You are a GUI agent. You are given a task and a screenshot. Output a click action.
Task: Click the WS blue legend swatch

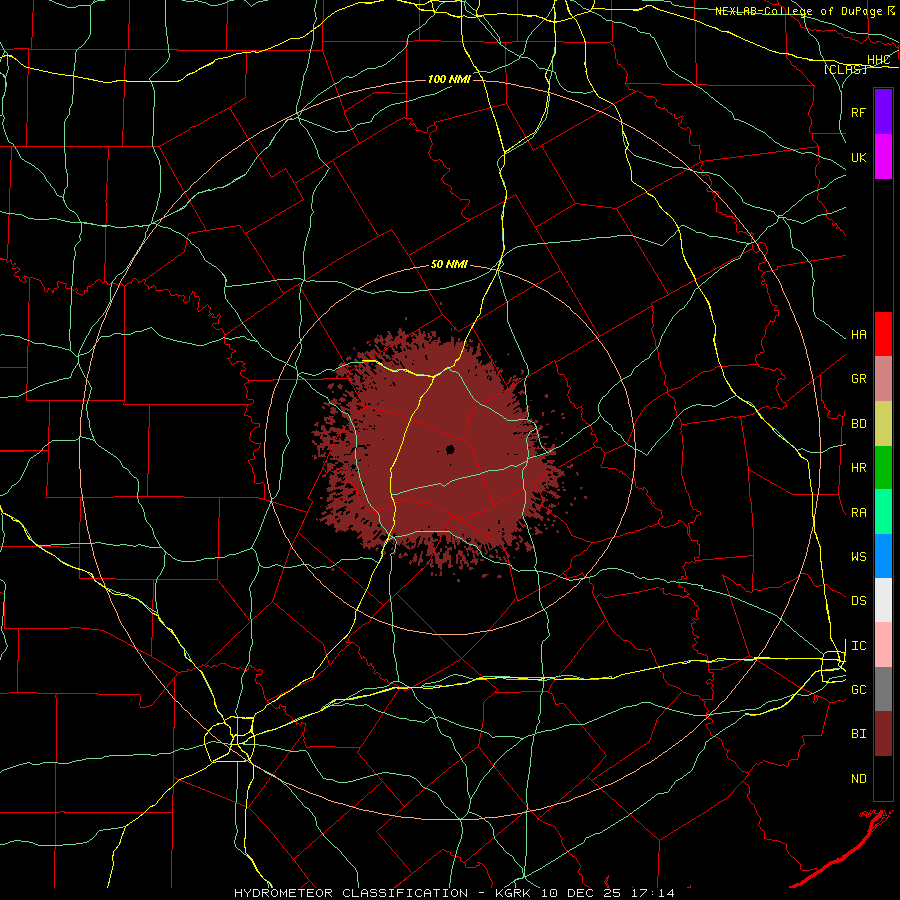pos(883,556)
